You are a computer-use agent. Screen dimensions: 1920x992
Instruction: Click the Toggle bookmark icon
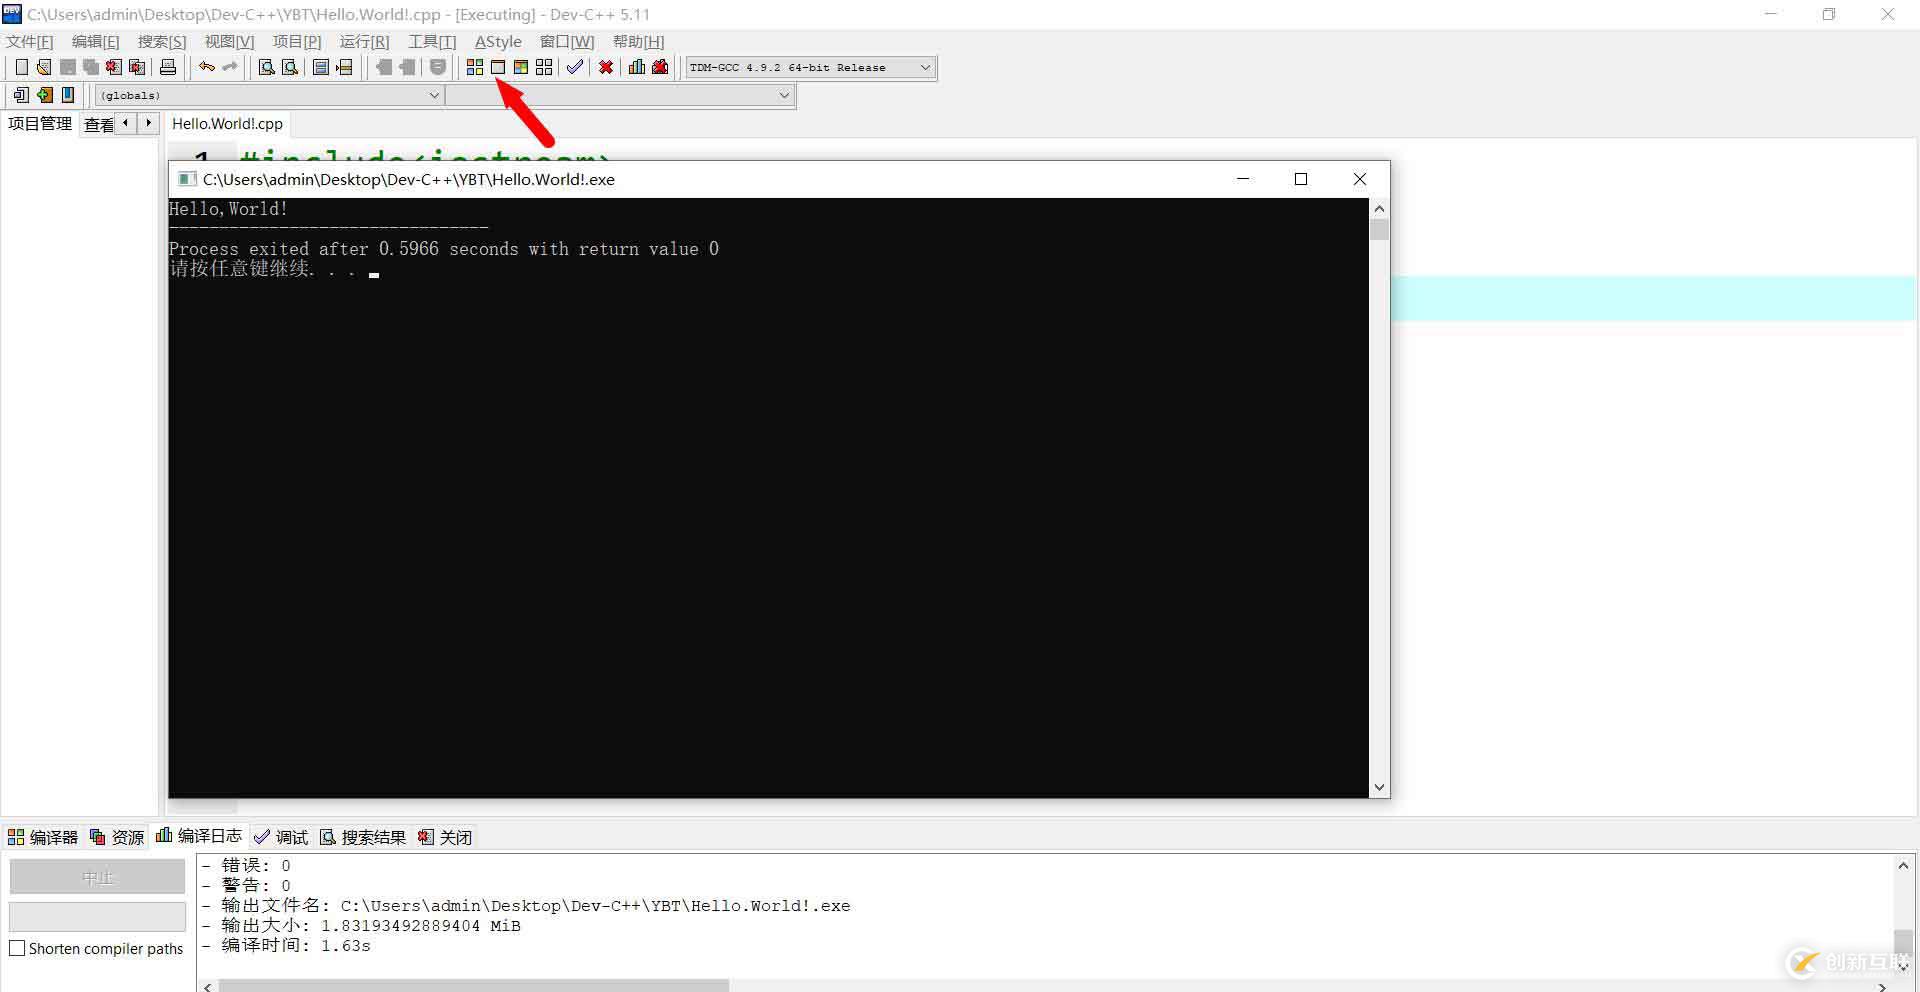point(321,67)
